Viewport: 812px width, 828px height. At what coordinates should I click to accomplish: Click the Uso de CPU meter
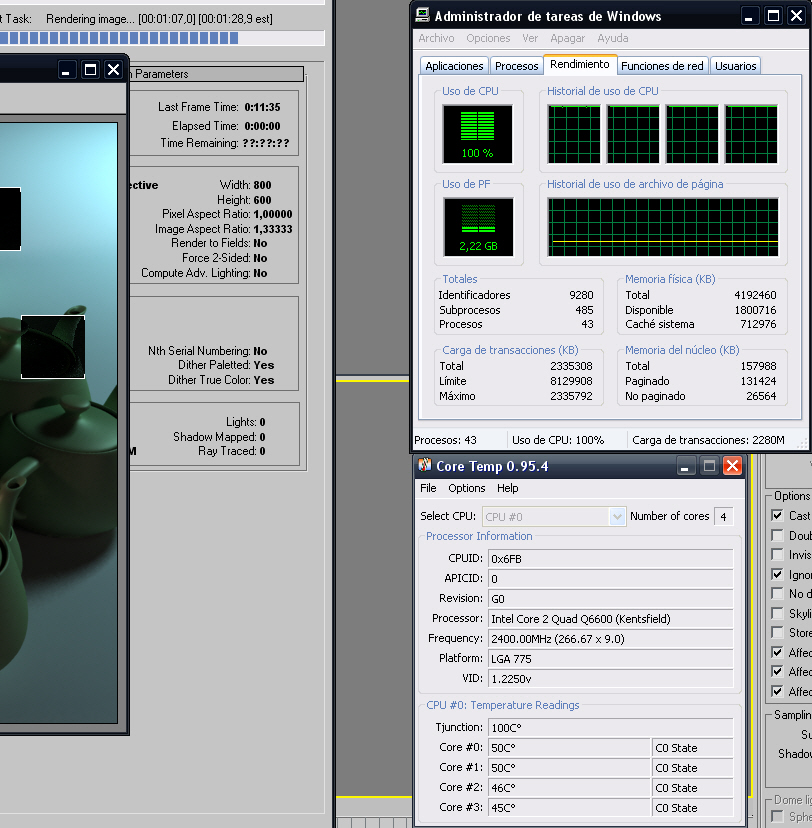point(477,134)
